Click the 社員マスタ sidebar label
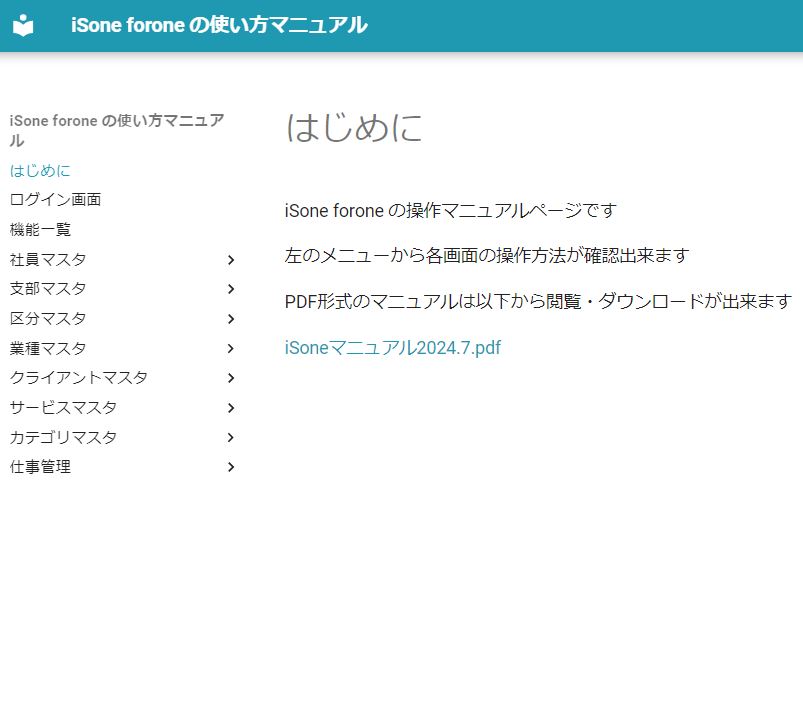The height and width of the screenshot is (722, 803). coord(48,260)
